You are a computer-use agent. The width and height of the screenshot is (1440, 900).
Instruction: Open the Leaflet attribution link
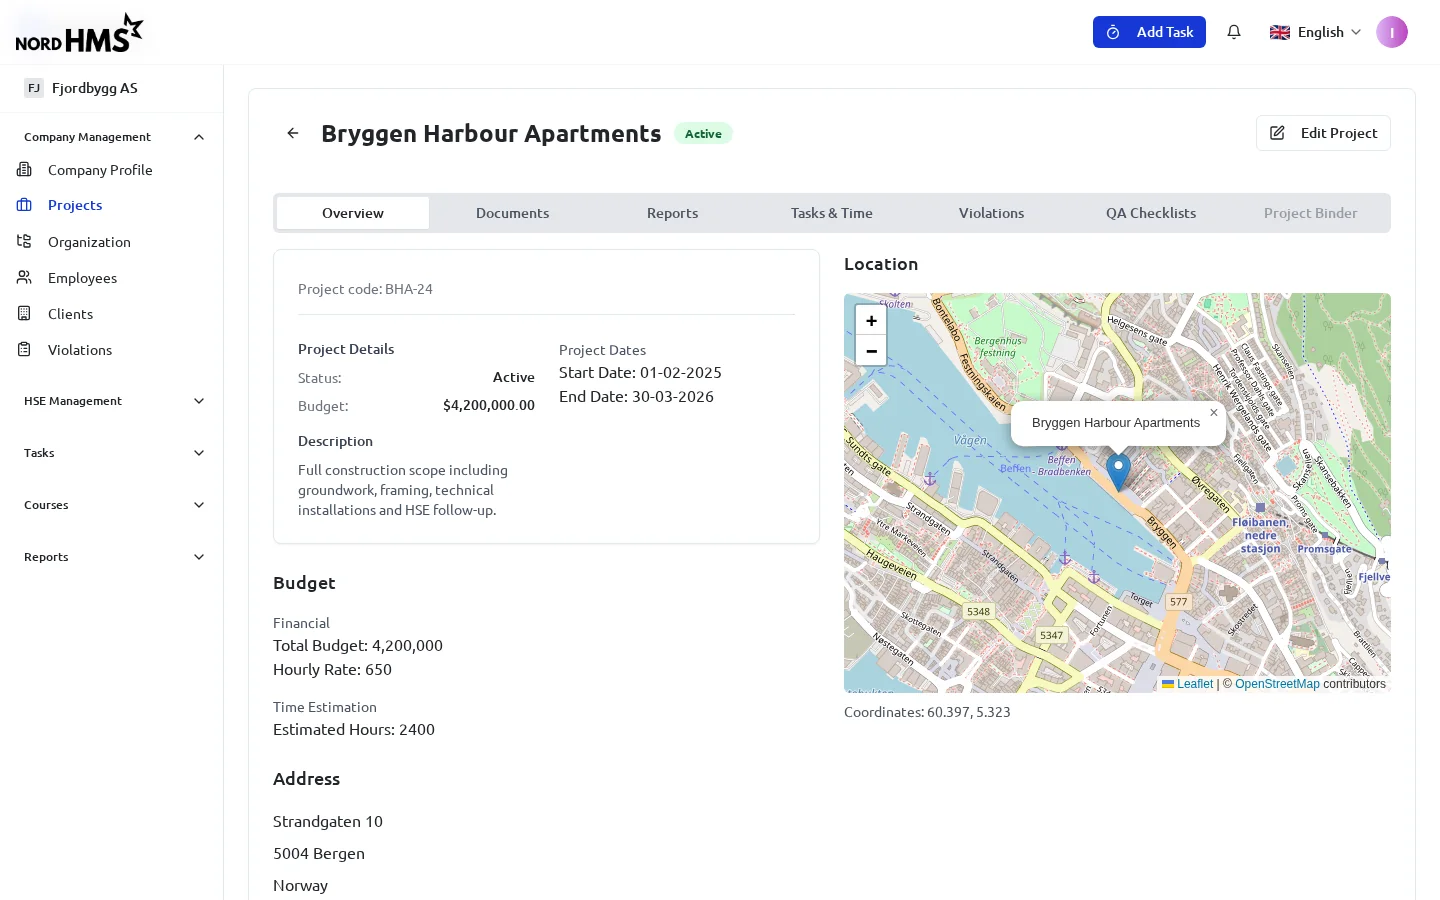click(x=1187, y=684)
